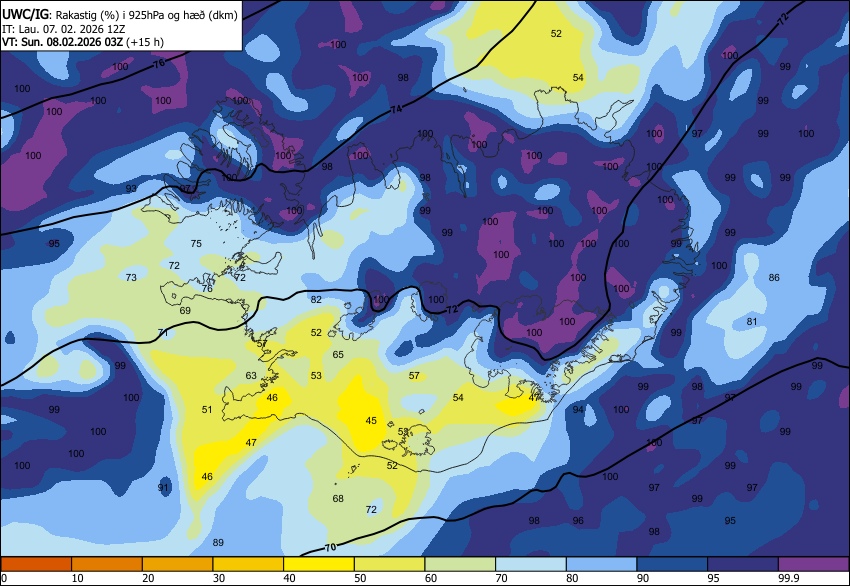This screenshot has width=850, height=586.
Task: Click the medium blue 90–95 legend swatch
Action: 672,564
